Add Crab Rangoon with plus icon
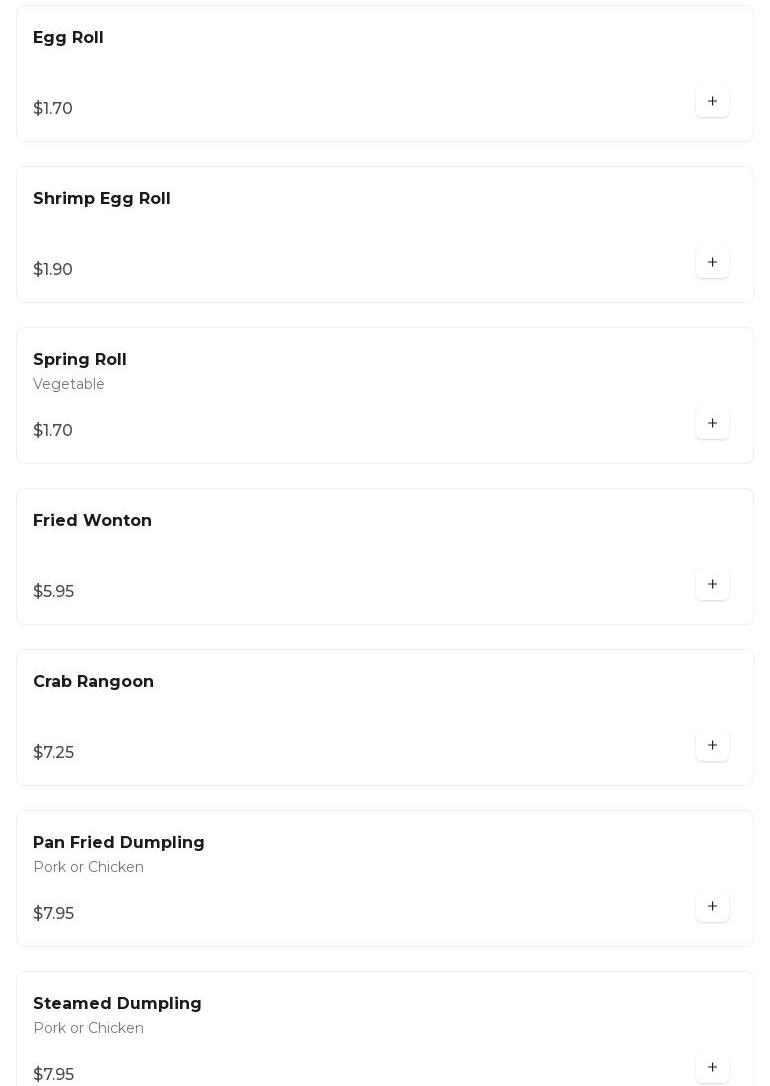Viewport: 770px width, 1086px height. (x=712, y=745)
